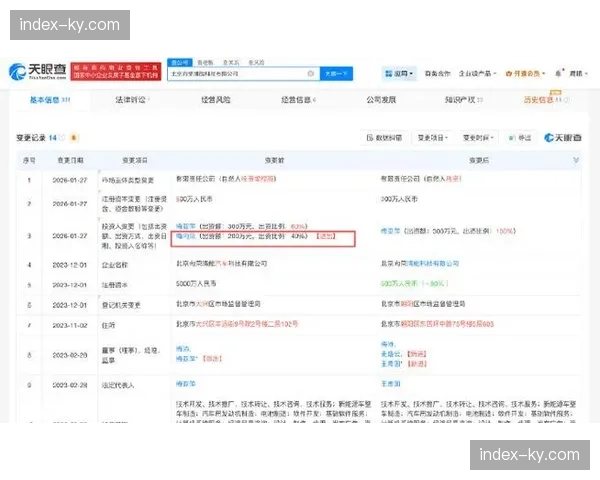The image size is (600, 480).
Task: Click the orange badge beside 变更记录 count
Action: [74, 137]
